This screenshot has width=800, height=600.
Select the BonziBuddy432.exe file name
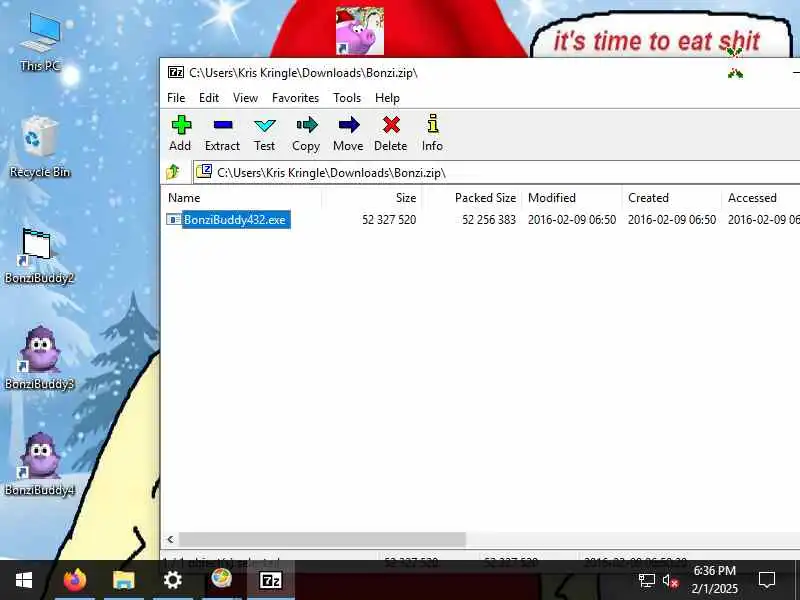pyautogui.click(x=236, y=219)
